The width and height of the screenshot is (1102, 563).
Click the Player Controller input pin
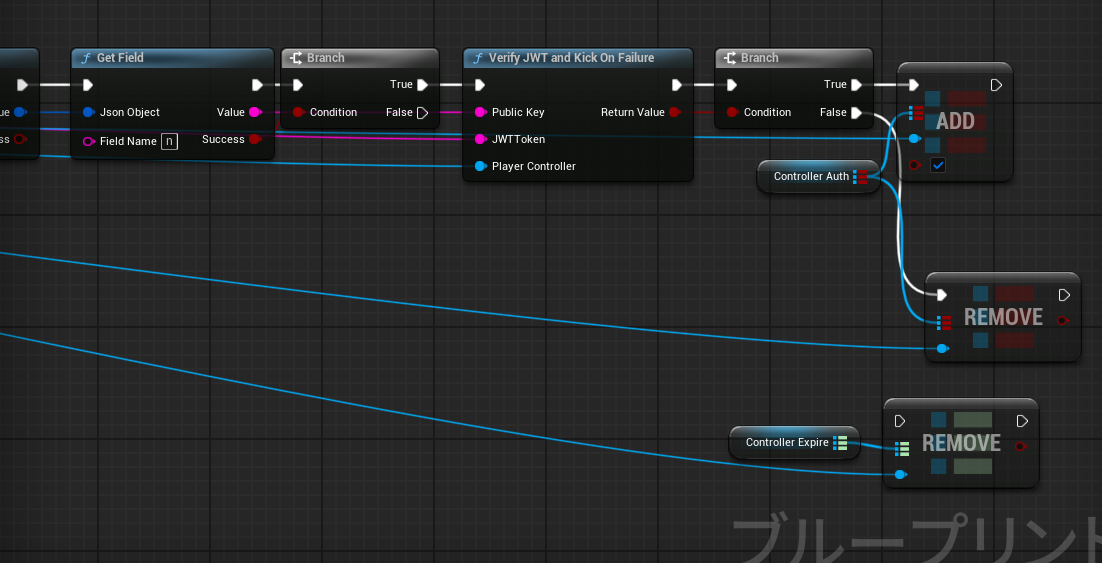click(481, 166)
